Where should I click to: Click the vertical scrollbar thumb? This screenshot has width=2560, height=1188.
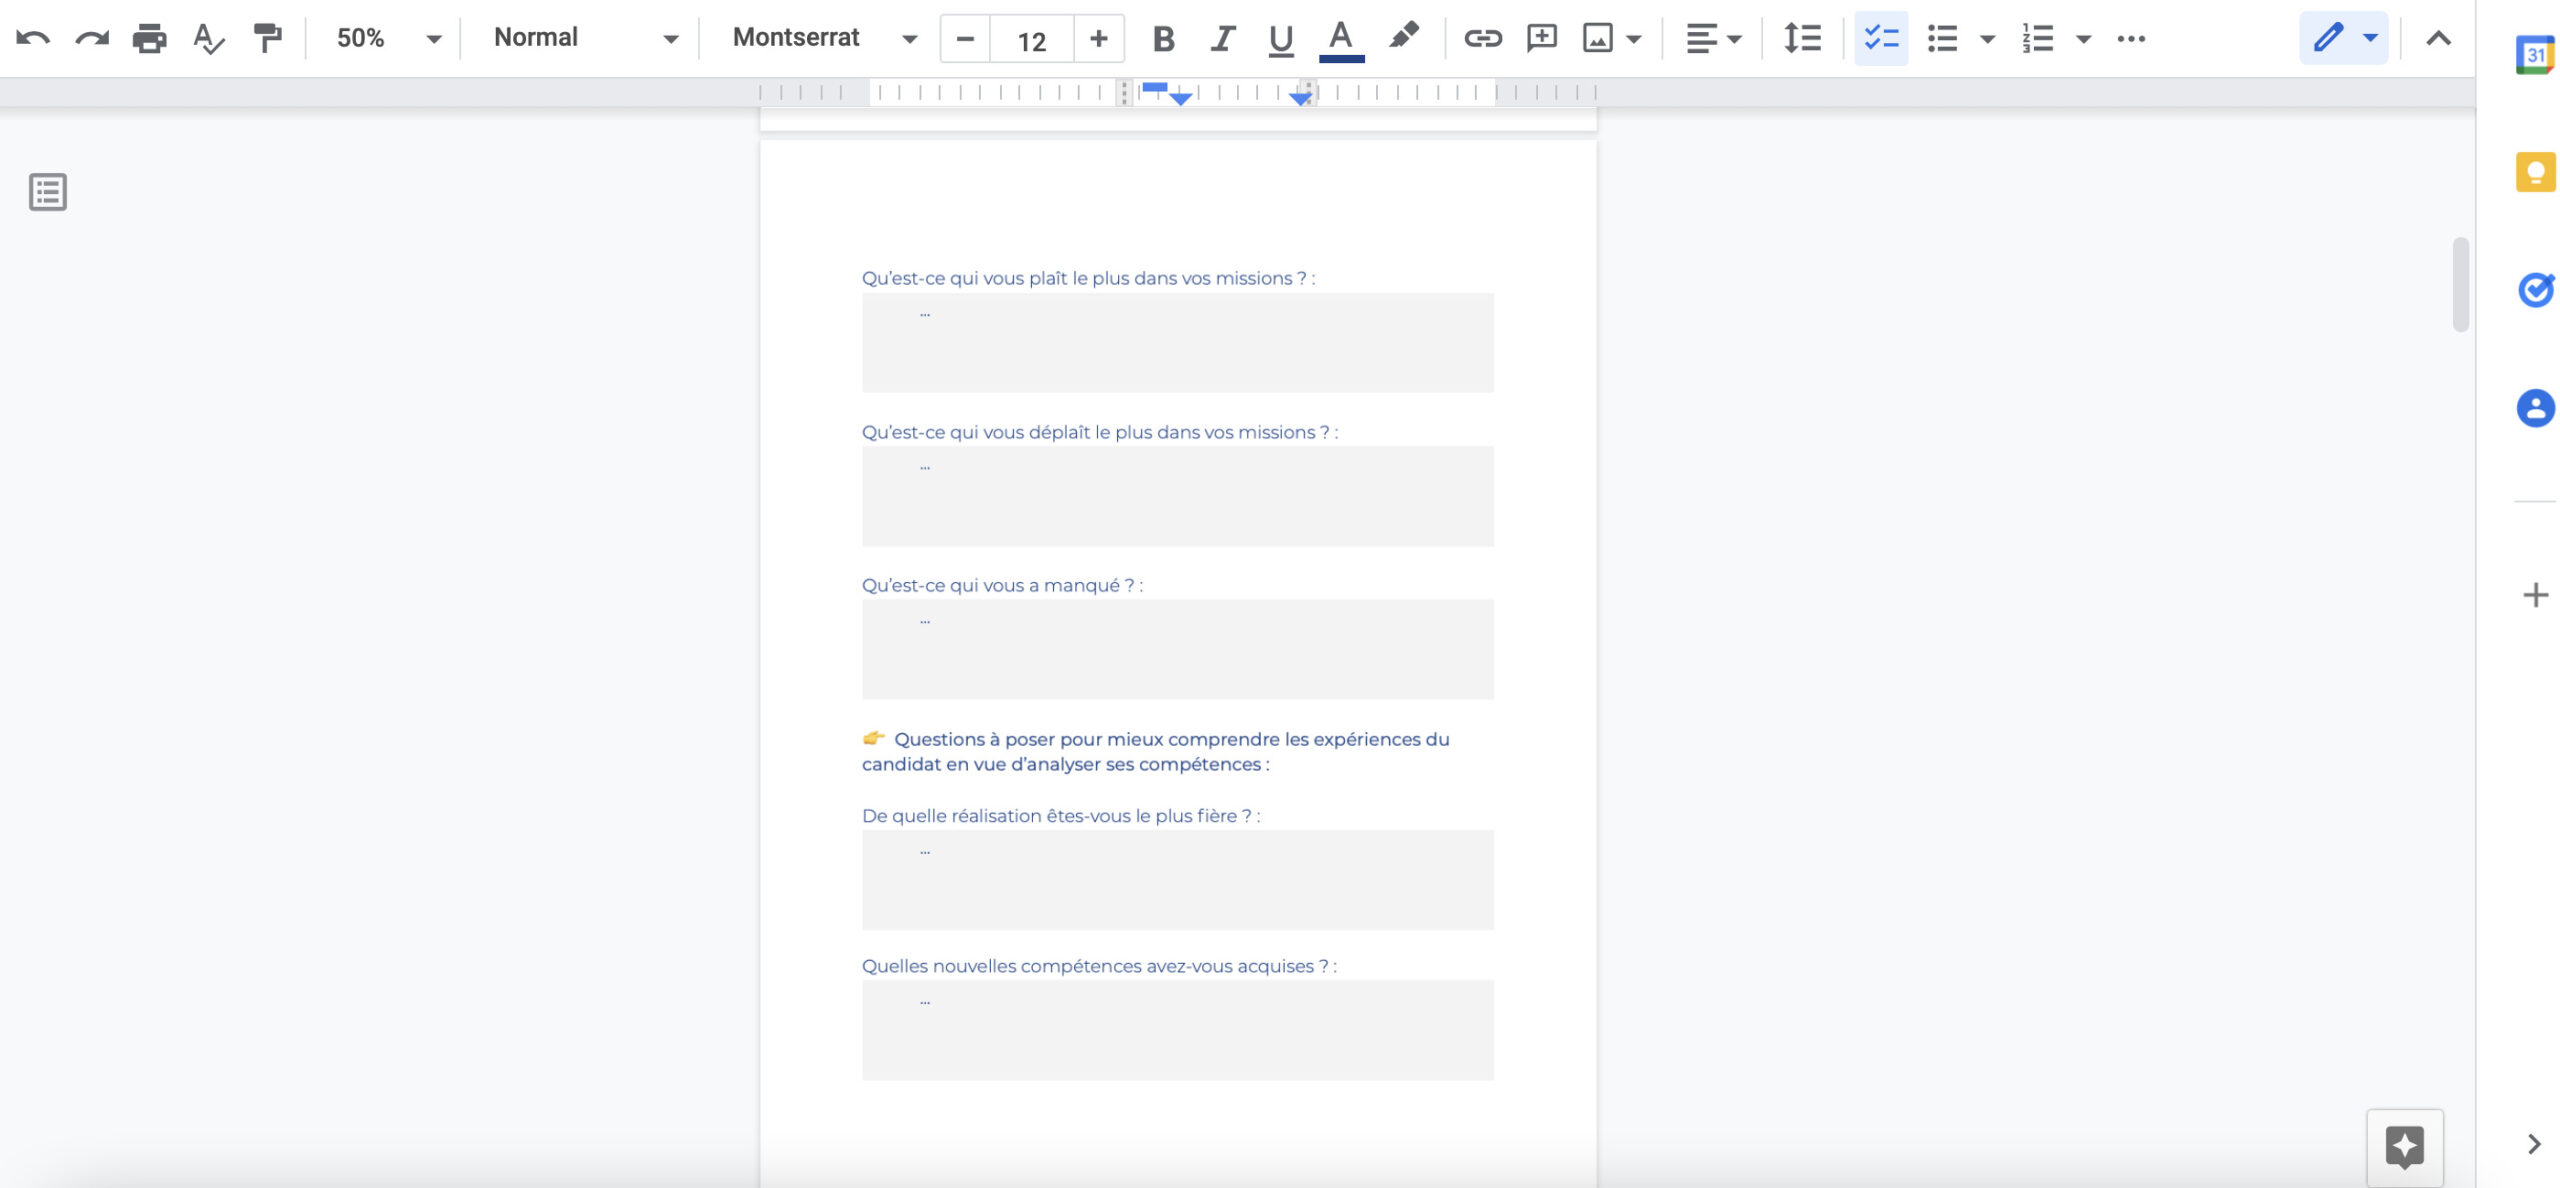2461,285
